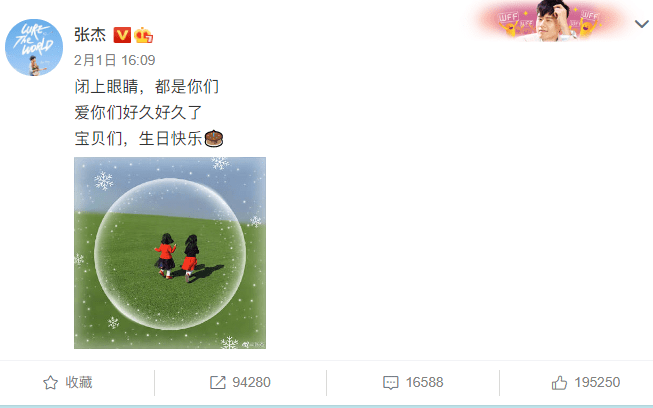Click the star favorite icon
653x408 pixels.
[50, 383]
